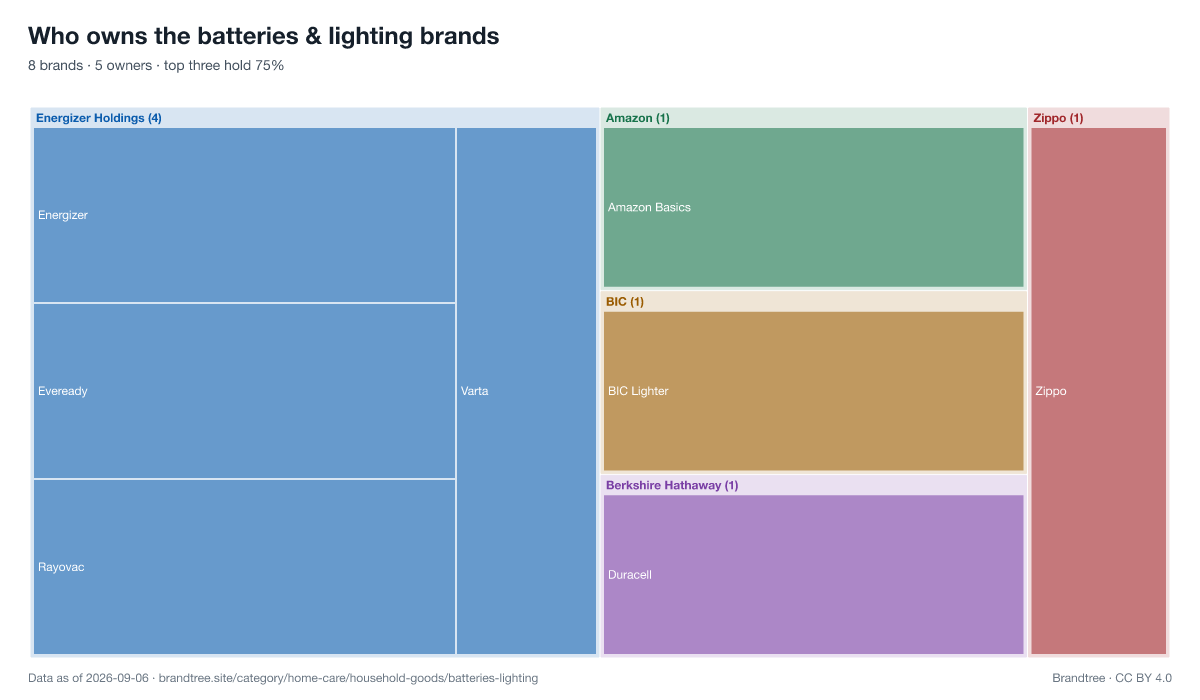Select the BIC (1) owner header
This screenshot has height=700, width=1200.
pyautogui.click(x=625, y=301)
